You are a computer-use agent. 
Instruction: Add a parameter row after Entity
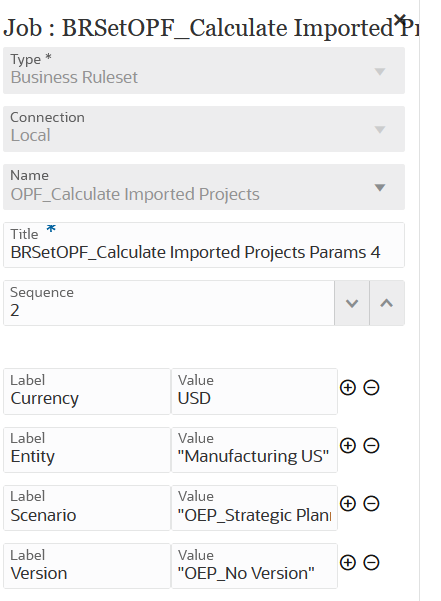pos(348,445)
